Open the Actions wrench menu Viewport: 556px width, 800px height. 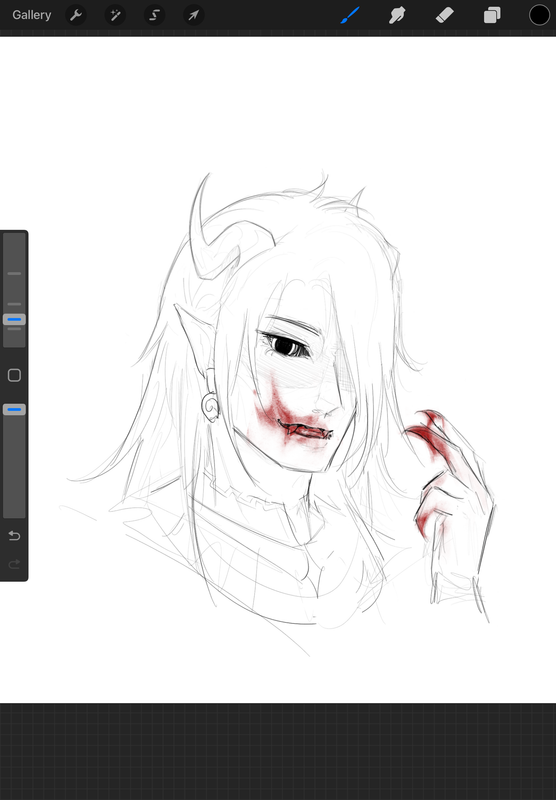click(76, 15)
